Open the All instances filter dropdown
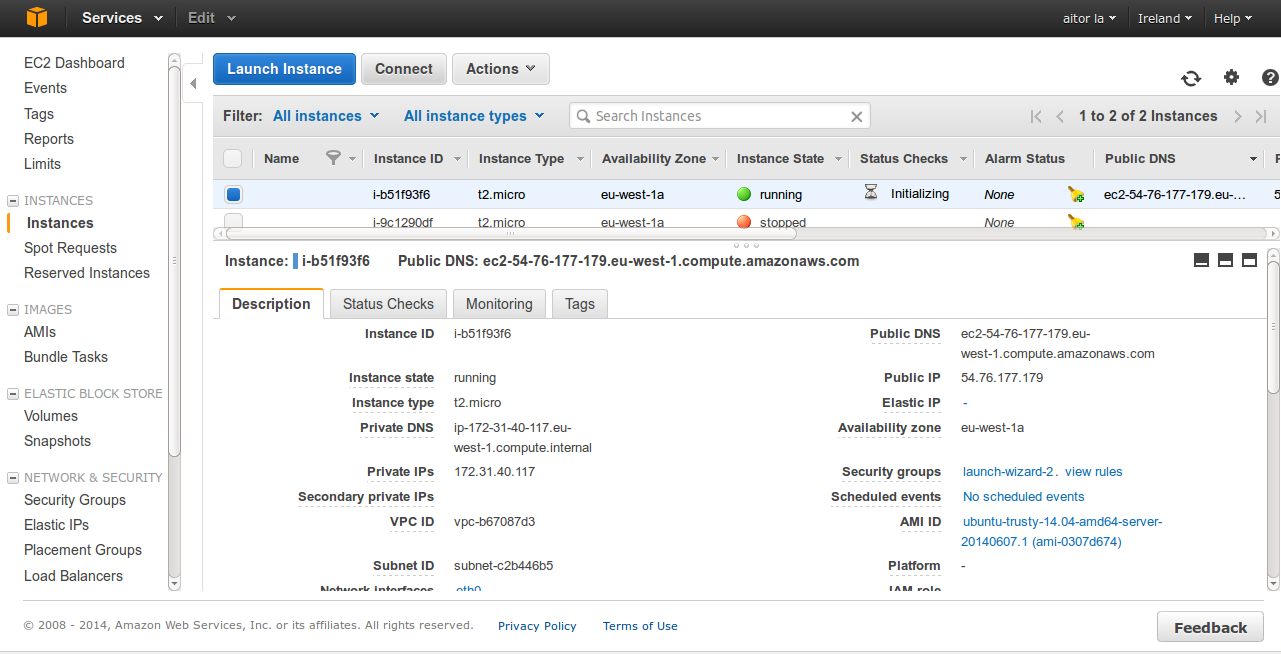This screenshot has height=654, width=1281. [326, 116]
